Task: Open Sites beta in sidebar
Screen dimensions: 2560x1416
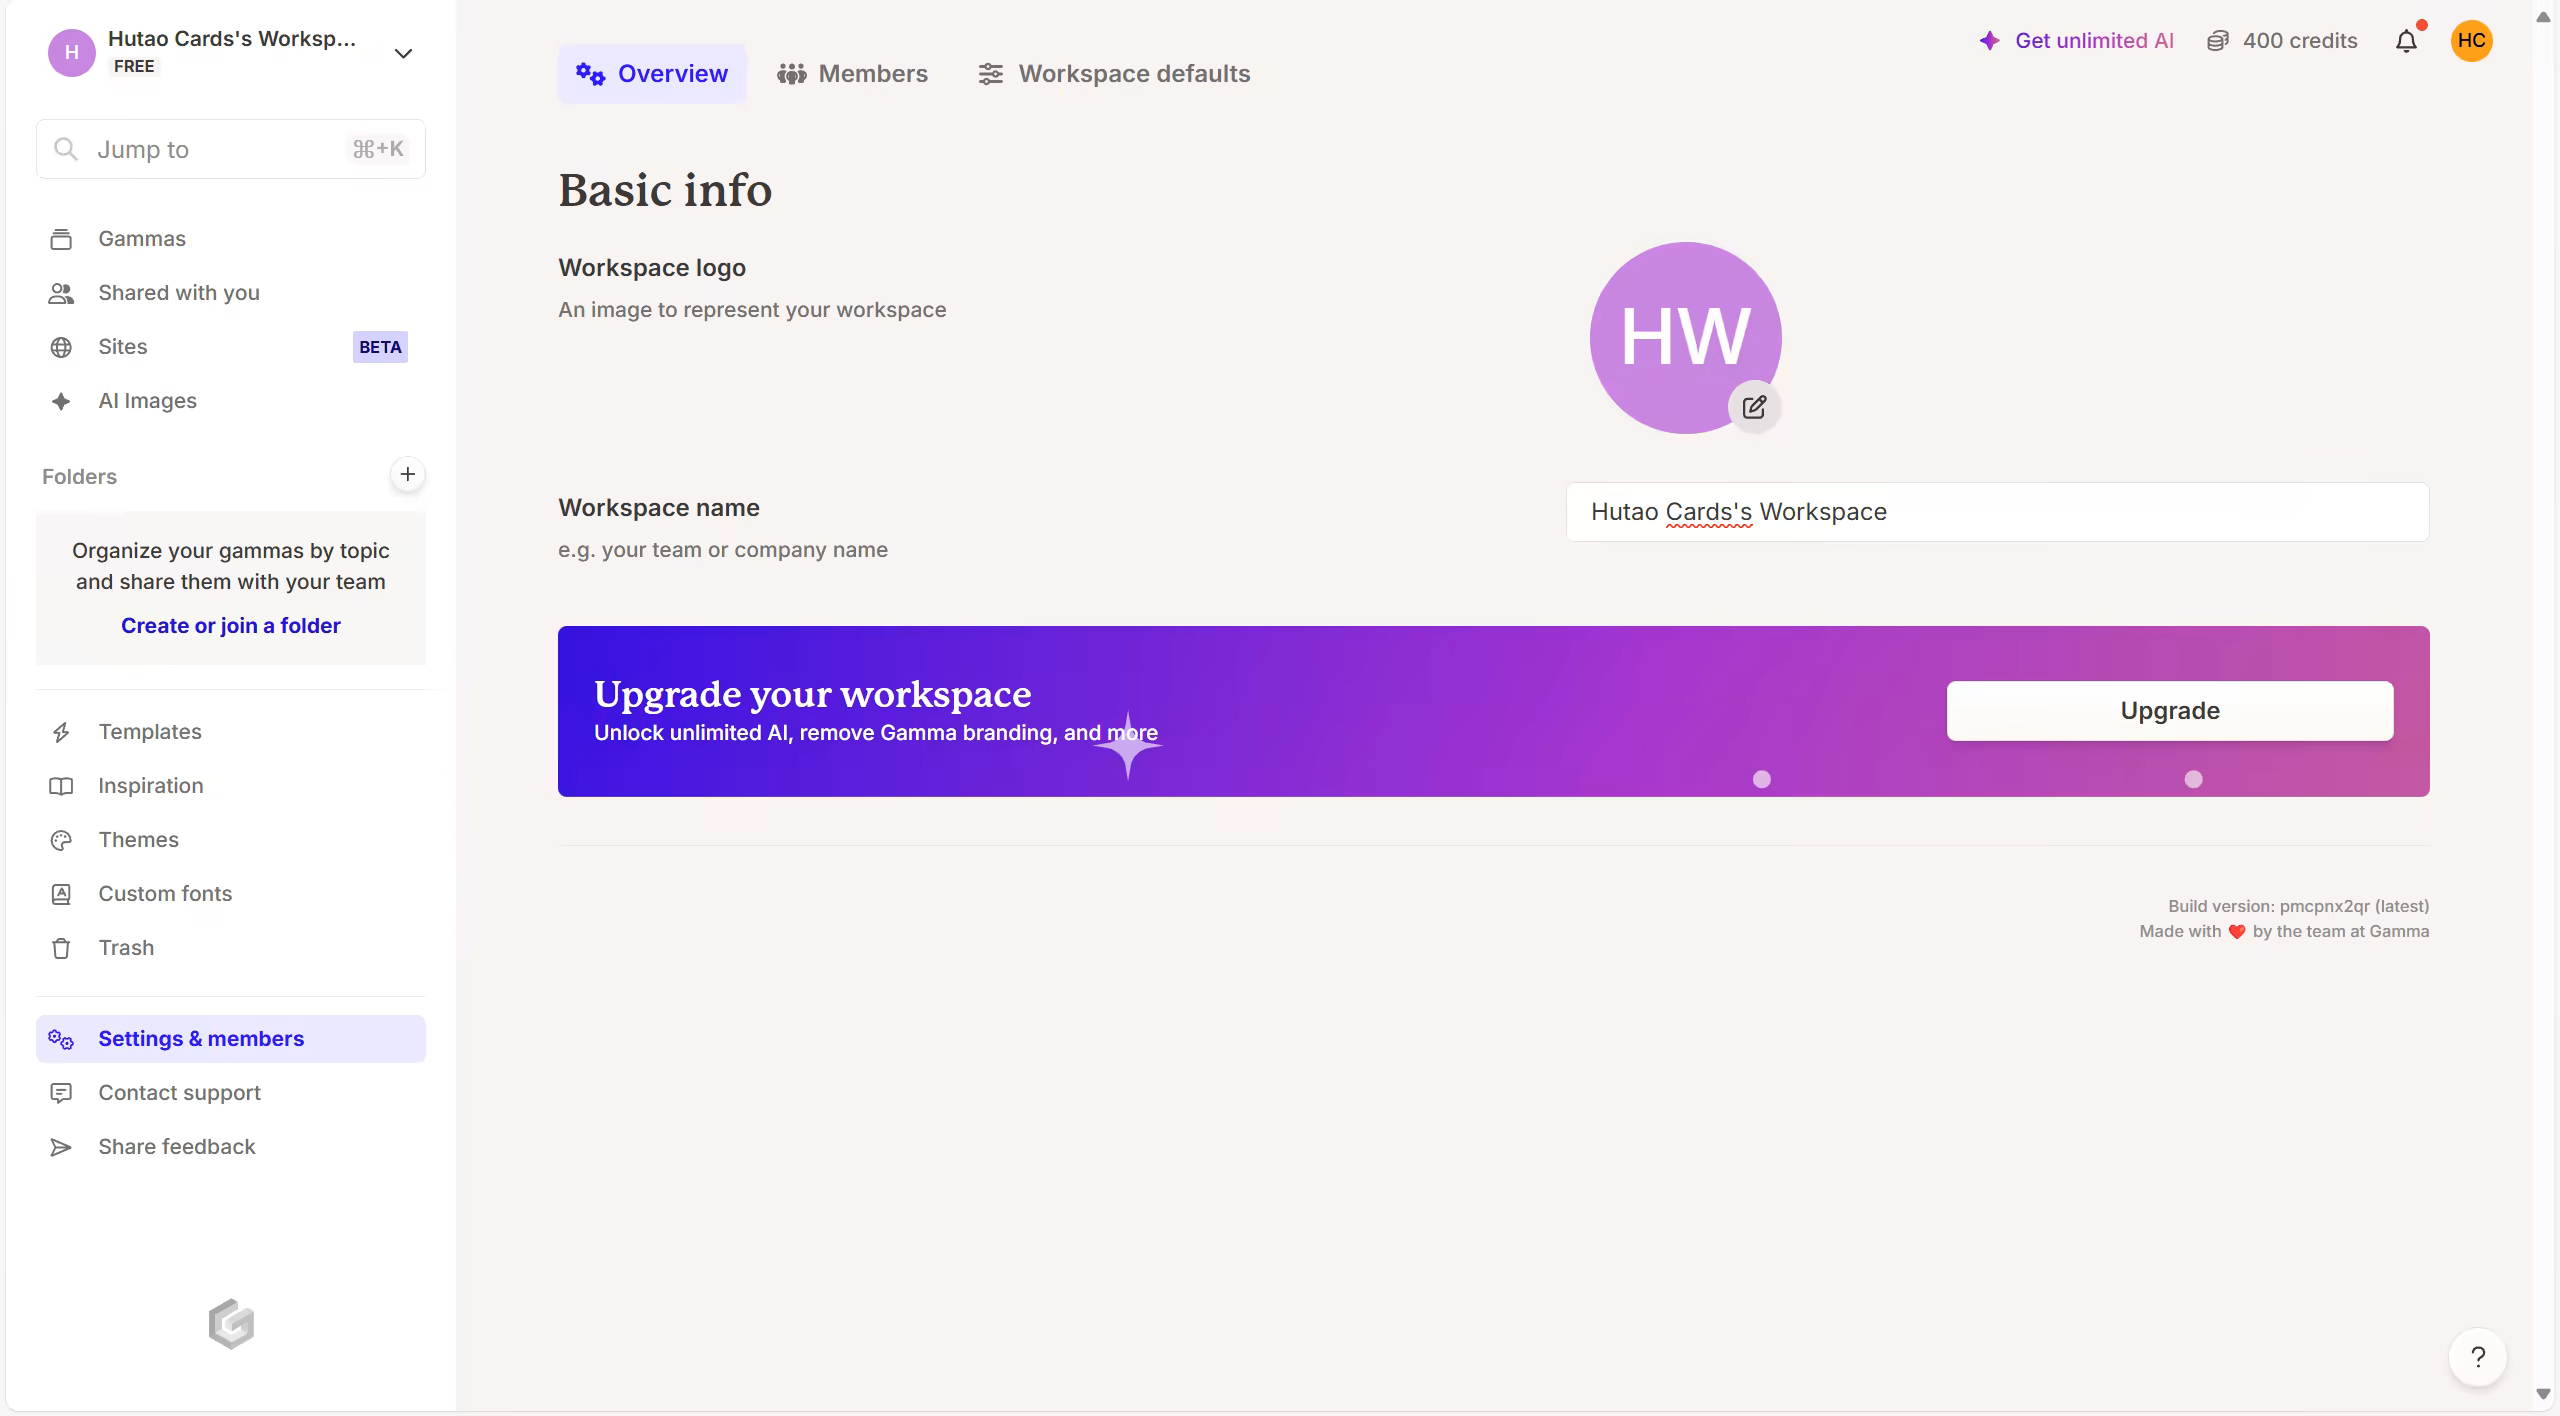Action: (123, 347)
